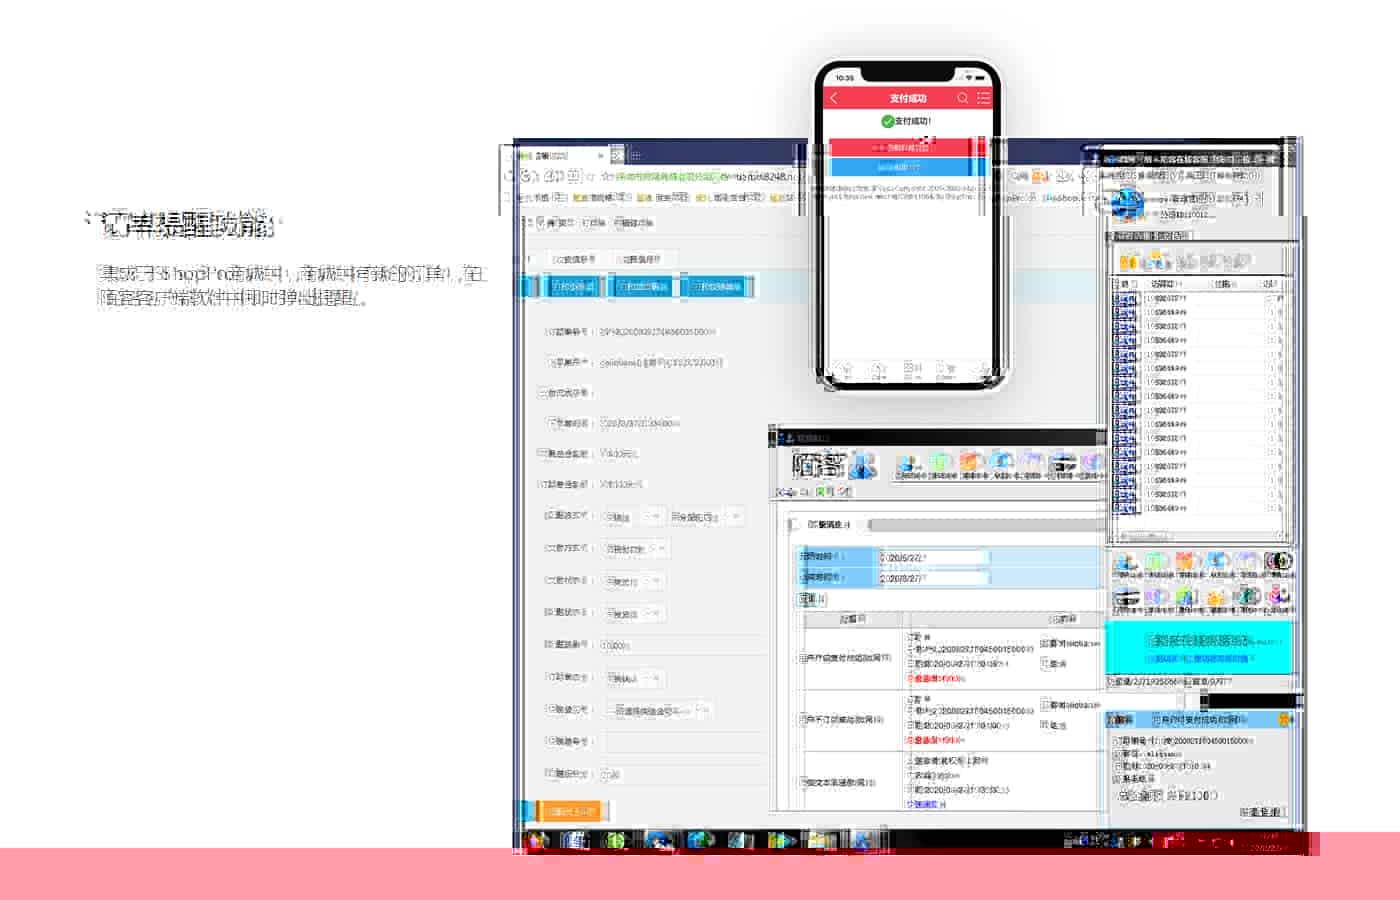
Task: Open the Windows Start button on the taskbar
Action: (537, 841)
